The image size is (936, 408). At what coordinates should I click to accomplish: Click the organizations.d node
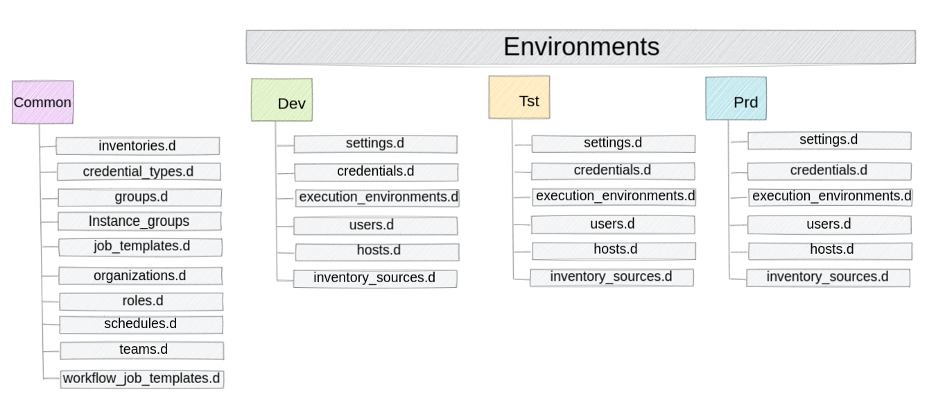pyautogui.click(x=140, y=275)
